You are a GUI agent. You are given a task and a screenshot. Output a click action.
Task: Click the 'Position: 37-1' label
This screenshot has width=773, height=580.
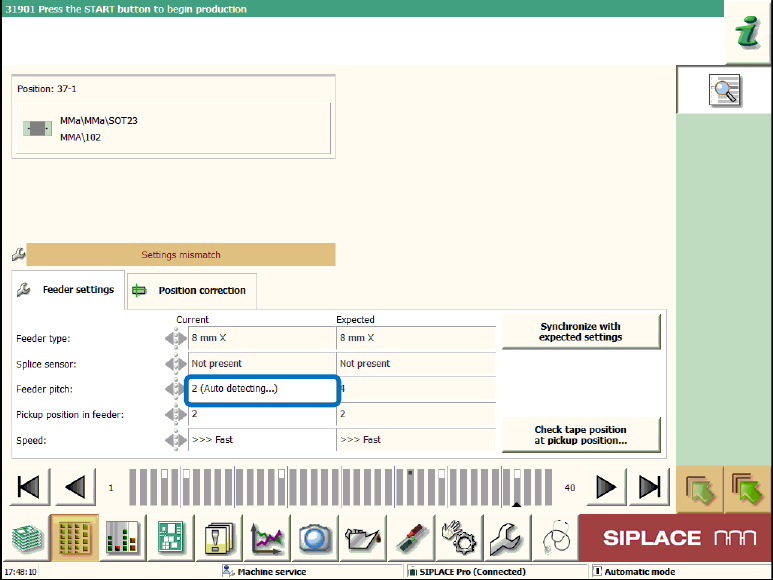click(x=47, y=89)
